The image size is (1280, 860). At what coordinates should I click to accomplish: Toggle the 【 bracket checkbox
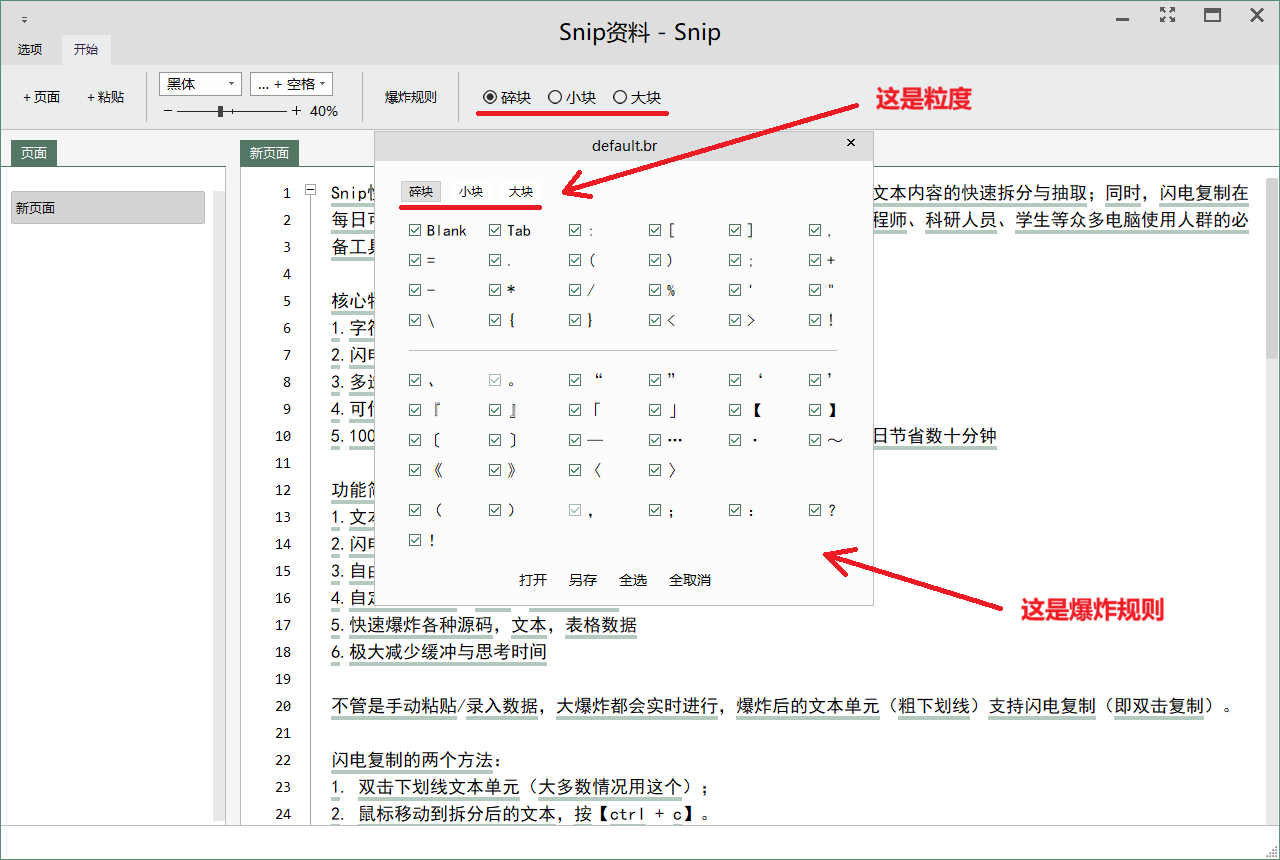[735, 410]
